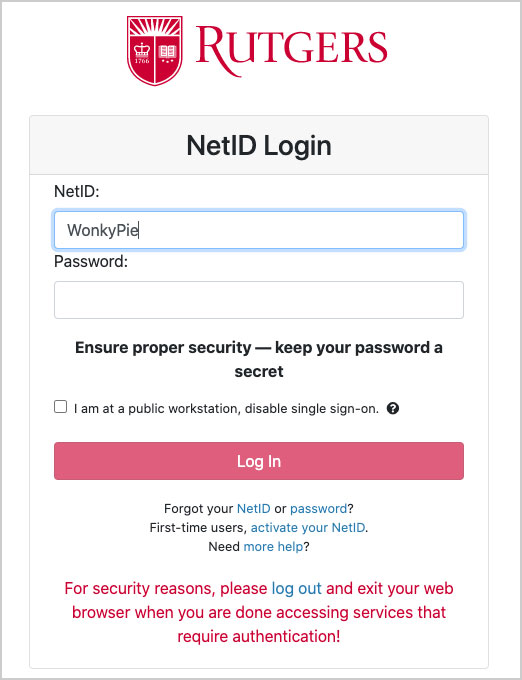Screen dimensions: 522x680
Task: Open the 'more help' link
Action: coord(273,546)
